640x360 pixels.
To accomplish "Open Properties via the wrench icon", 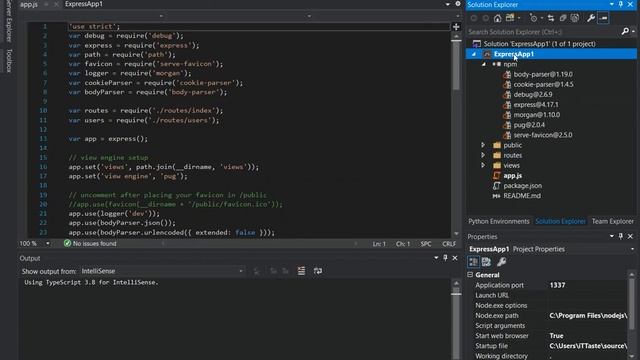I will tap(591, 18).
